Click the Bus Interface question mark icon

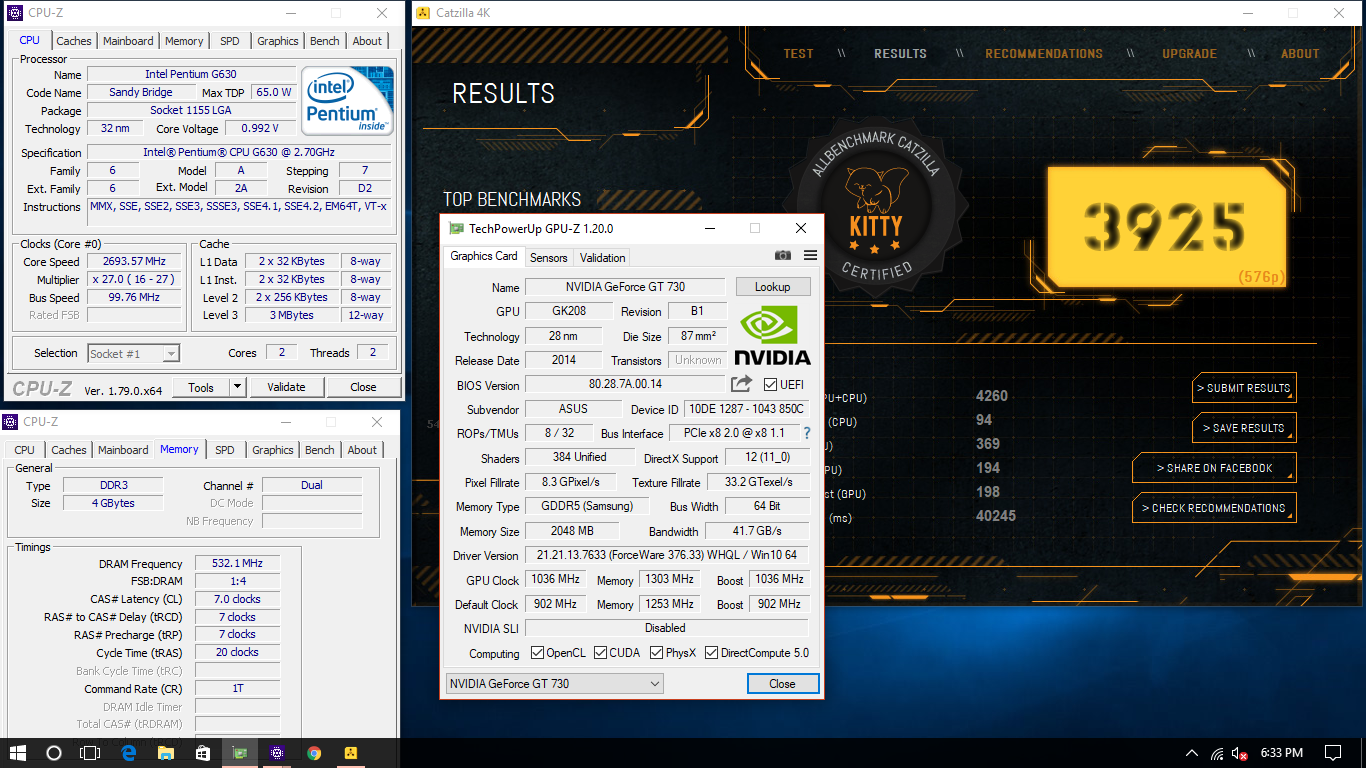(807, 433)
